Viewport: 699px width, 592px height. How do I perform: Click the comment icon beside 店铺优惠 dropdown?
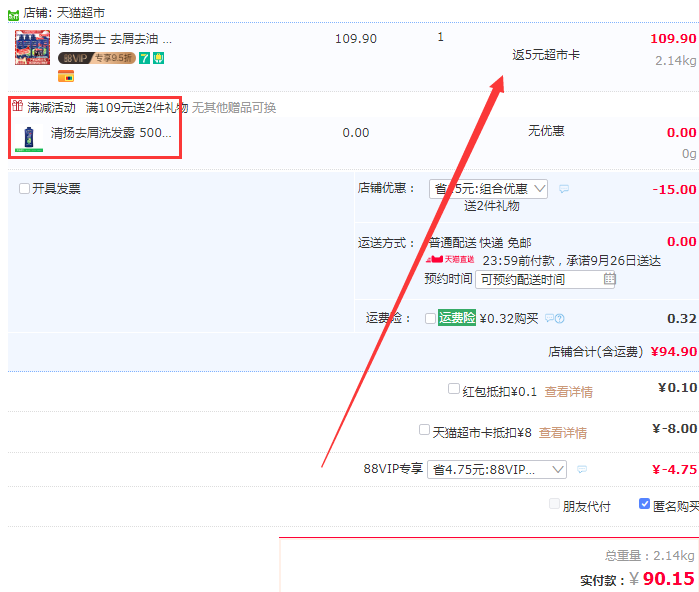tap(564, 189)
